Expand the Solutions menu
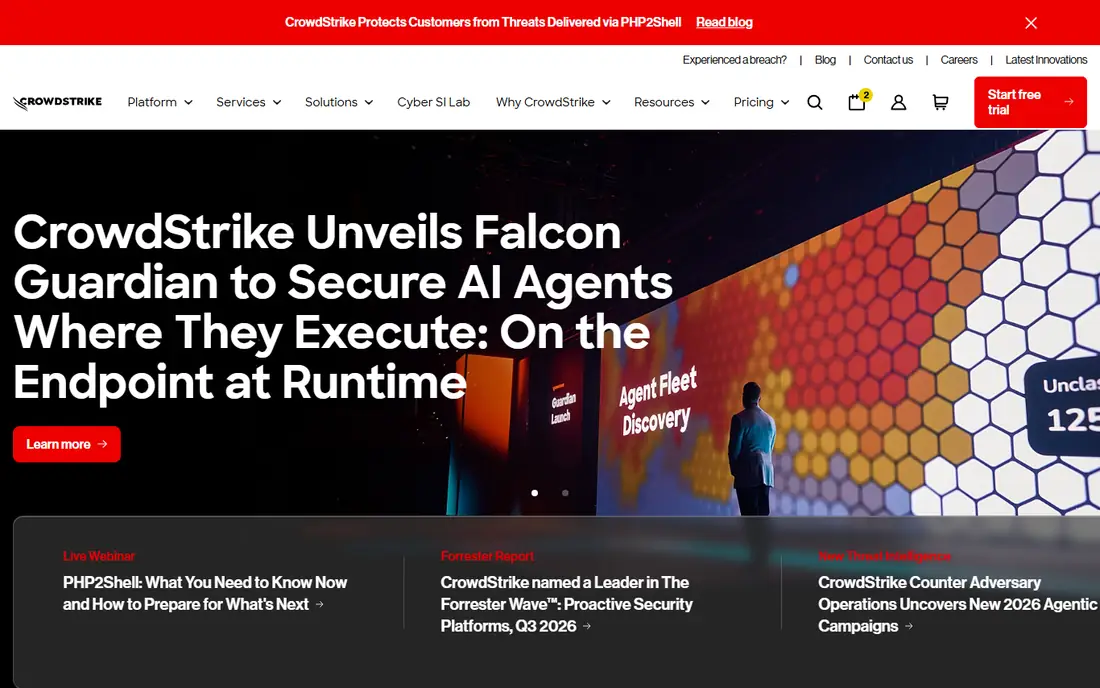This screenshot has width=1100, height=688. [339, 102]
